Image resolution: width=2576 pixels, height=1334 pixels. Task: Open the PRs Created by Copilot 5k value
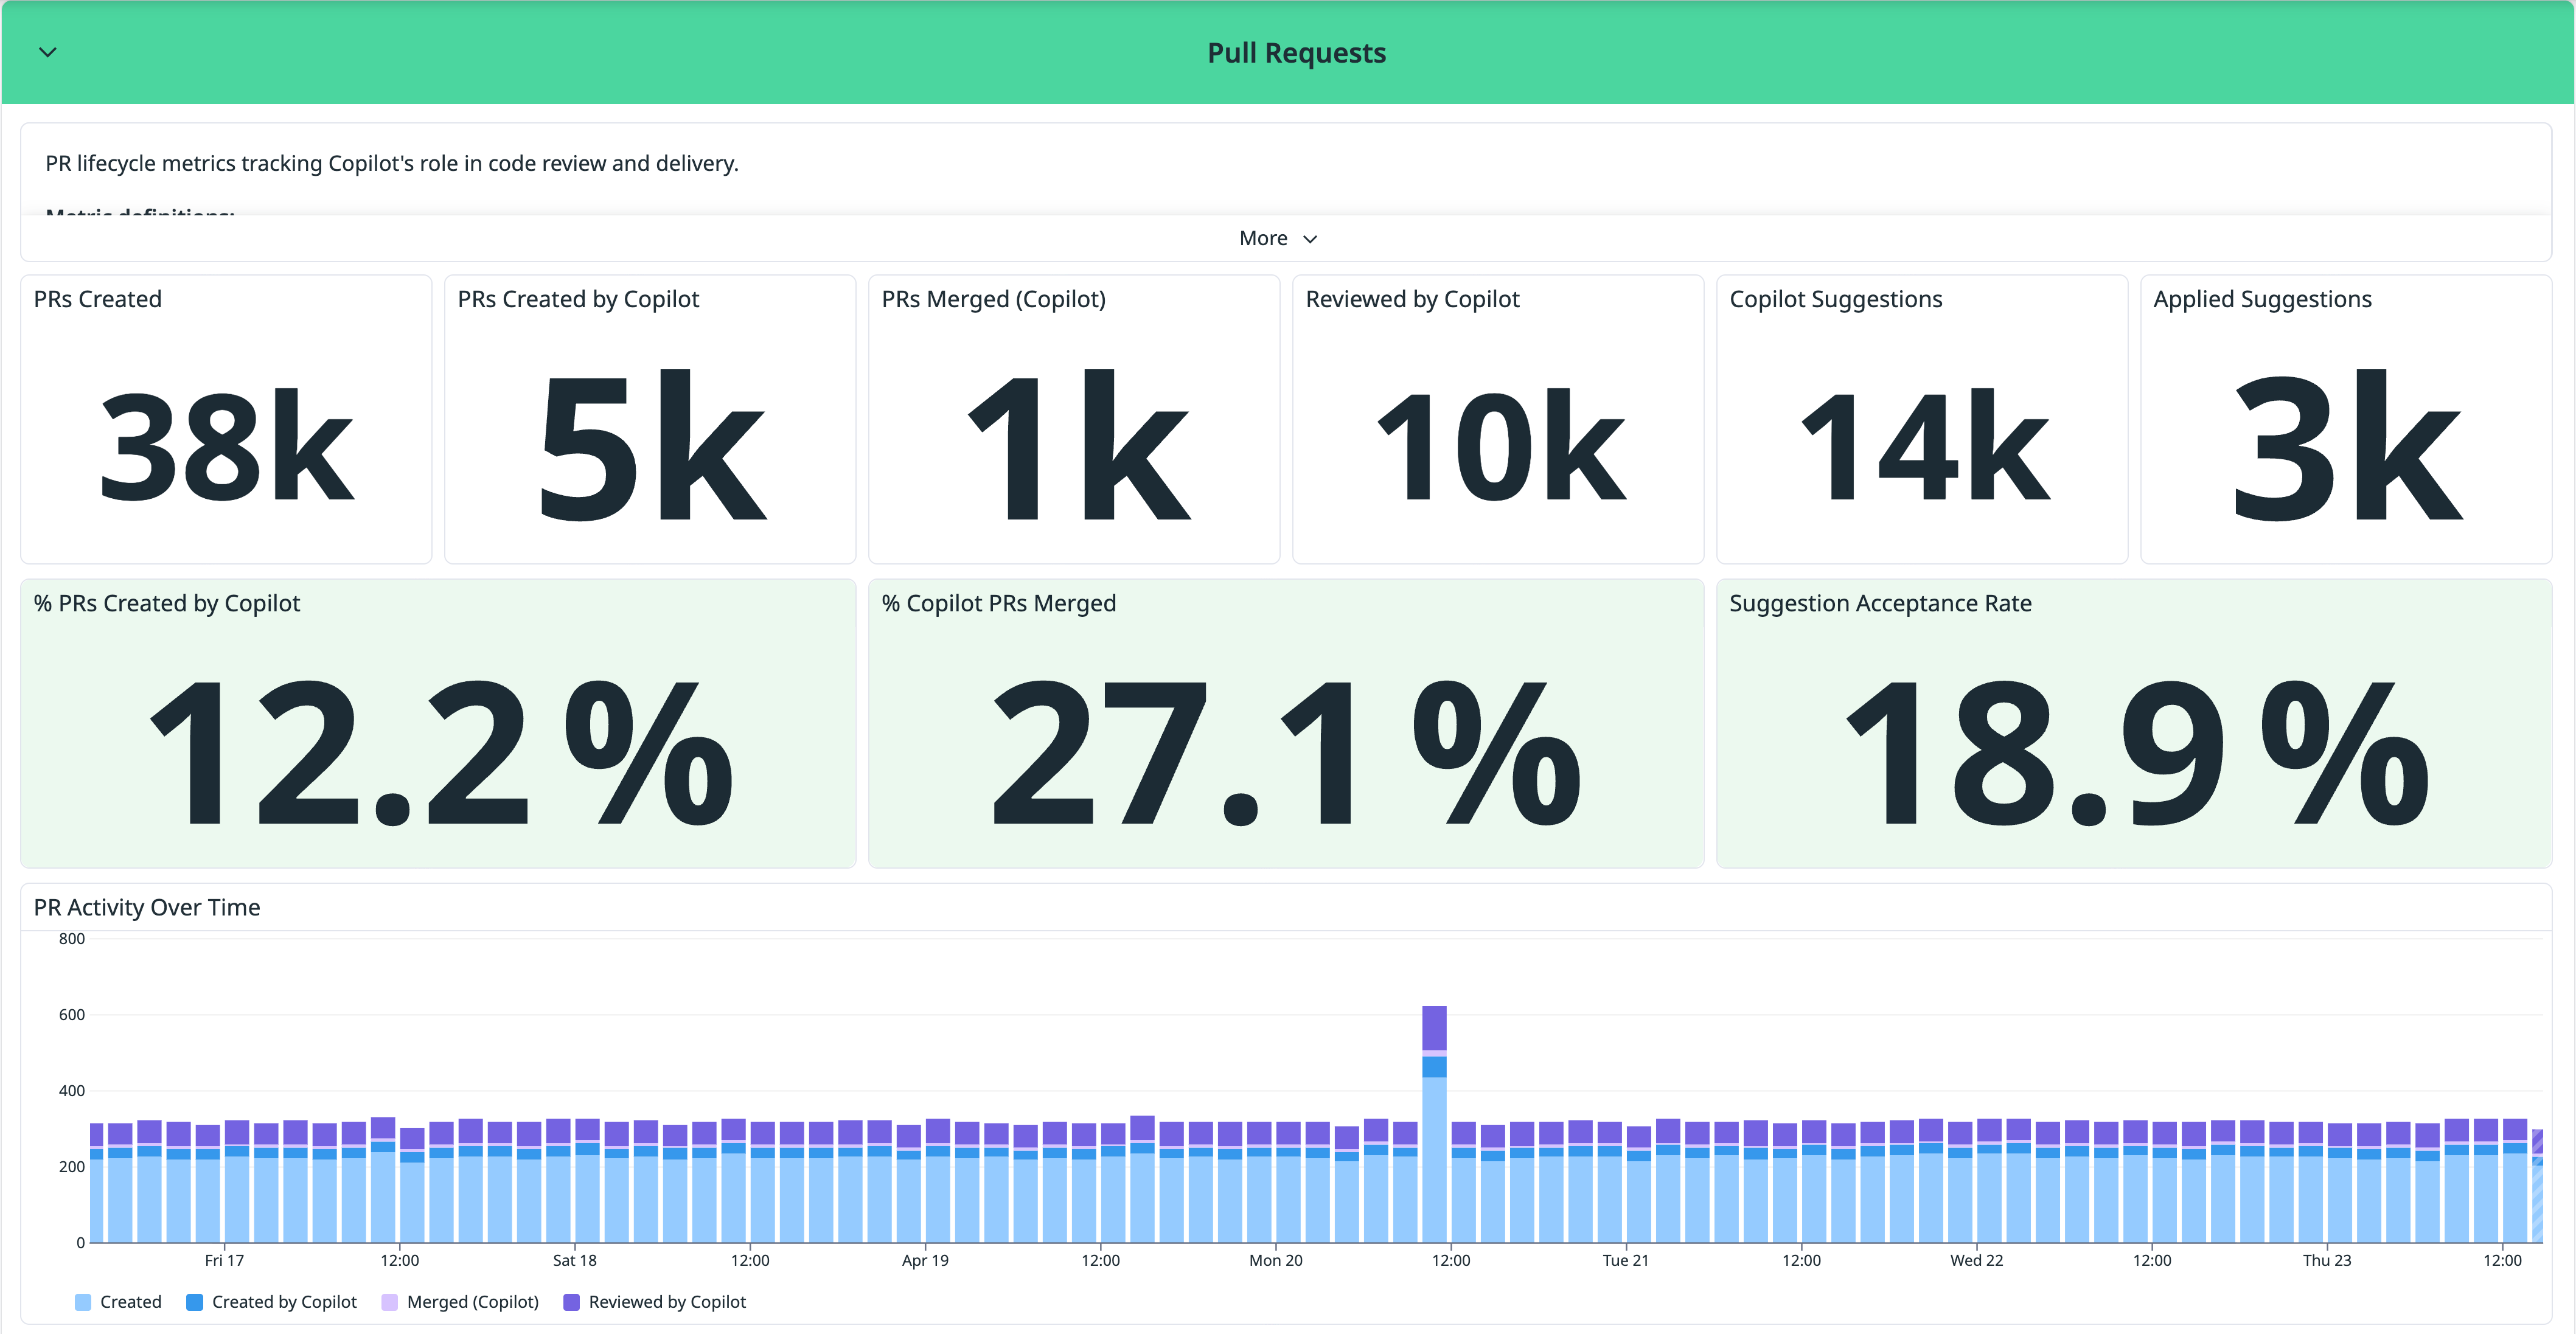(x=652, y=445)
